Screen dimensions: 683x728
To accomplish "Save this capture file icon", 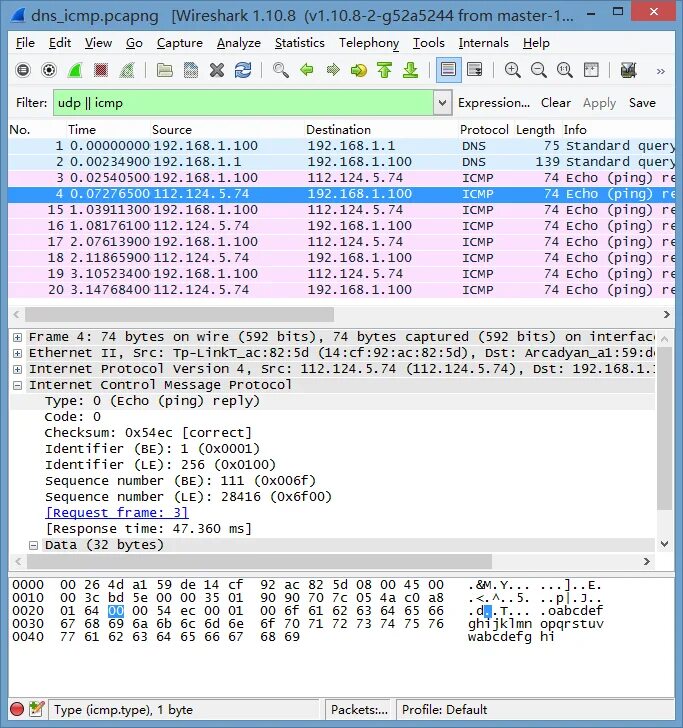I will [x=190, y=71].
